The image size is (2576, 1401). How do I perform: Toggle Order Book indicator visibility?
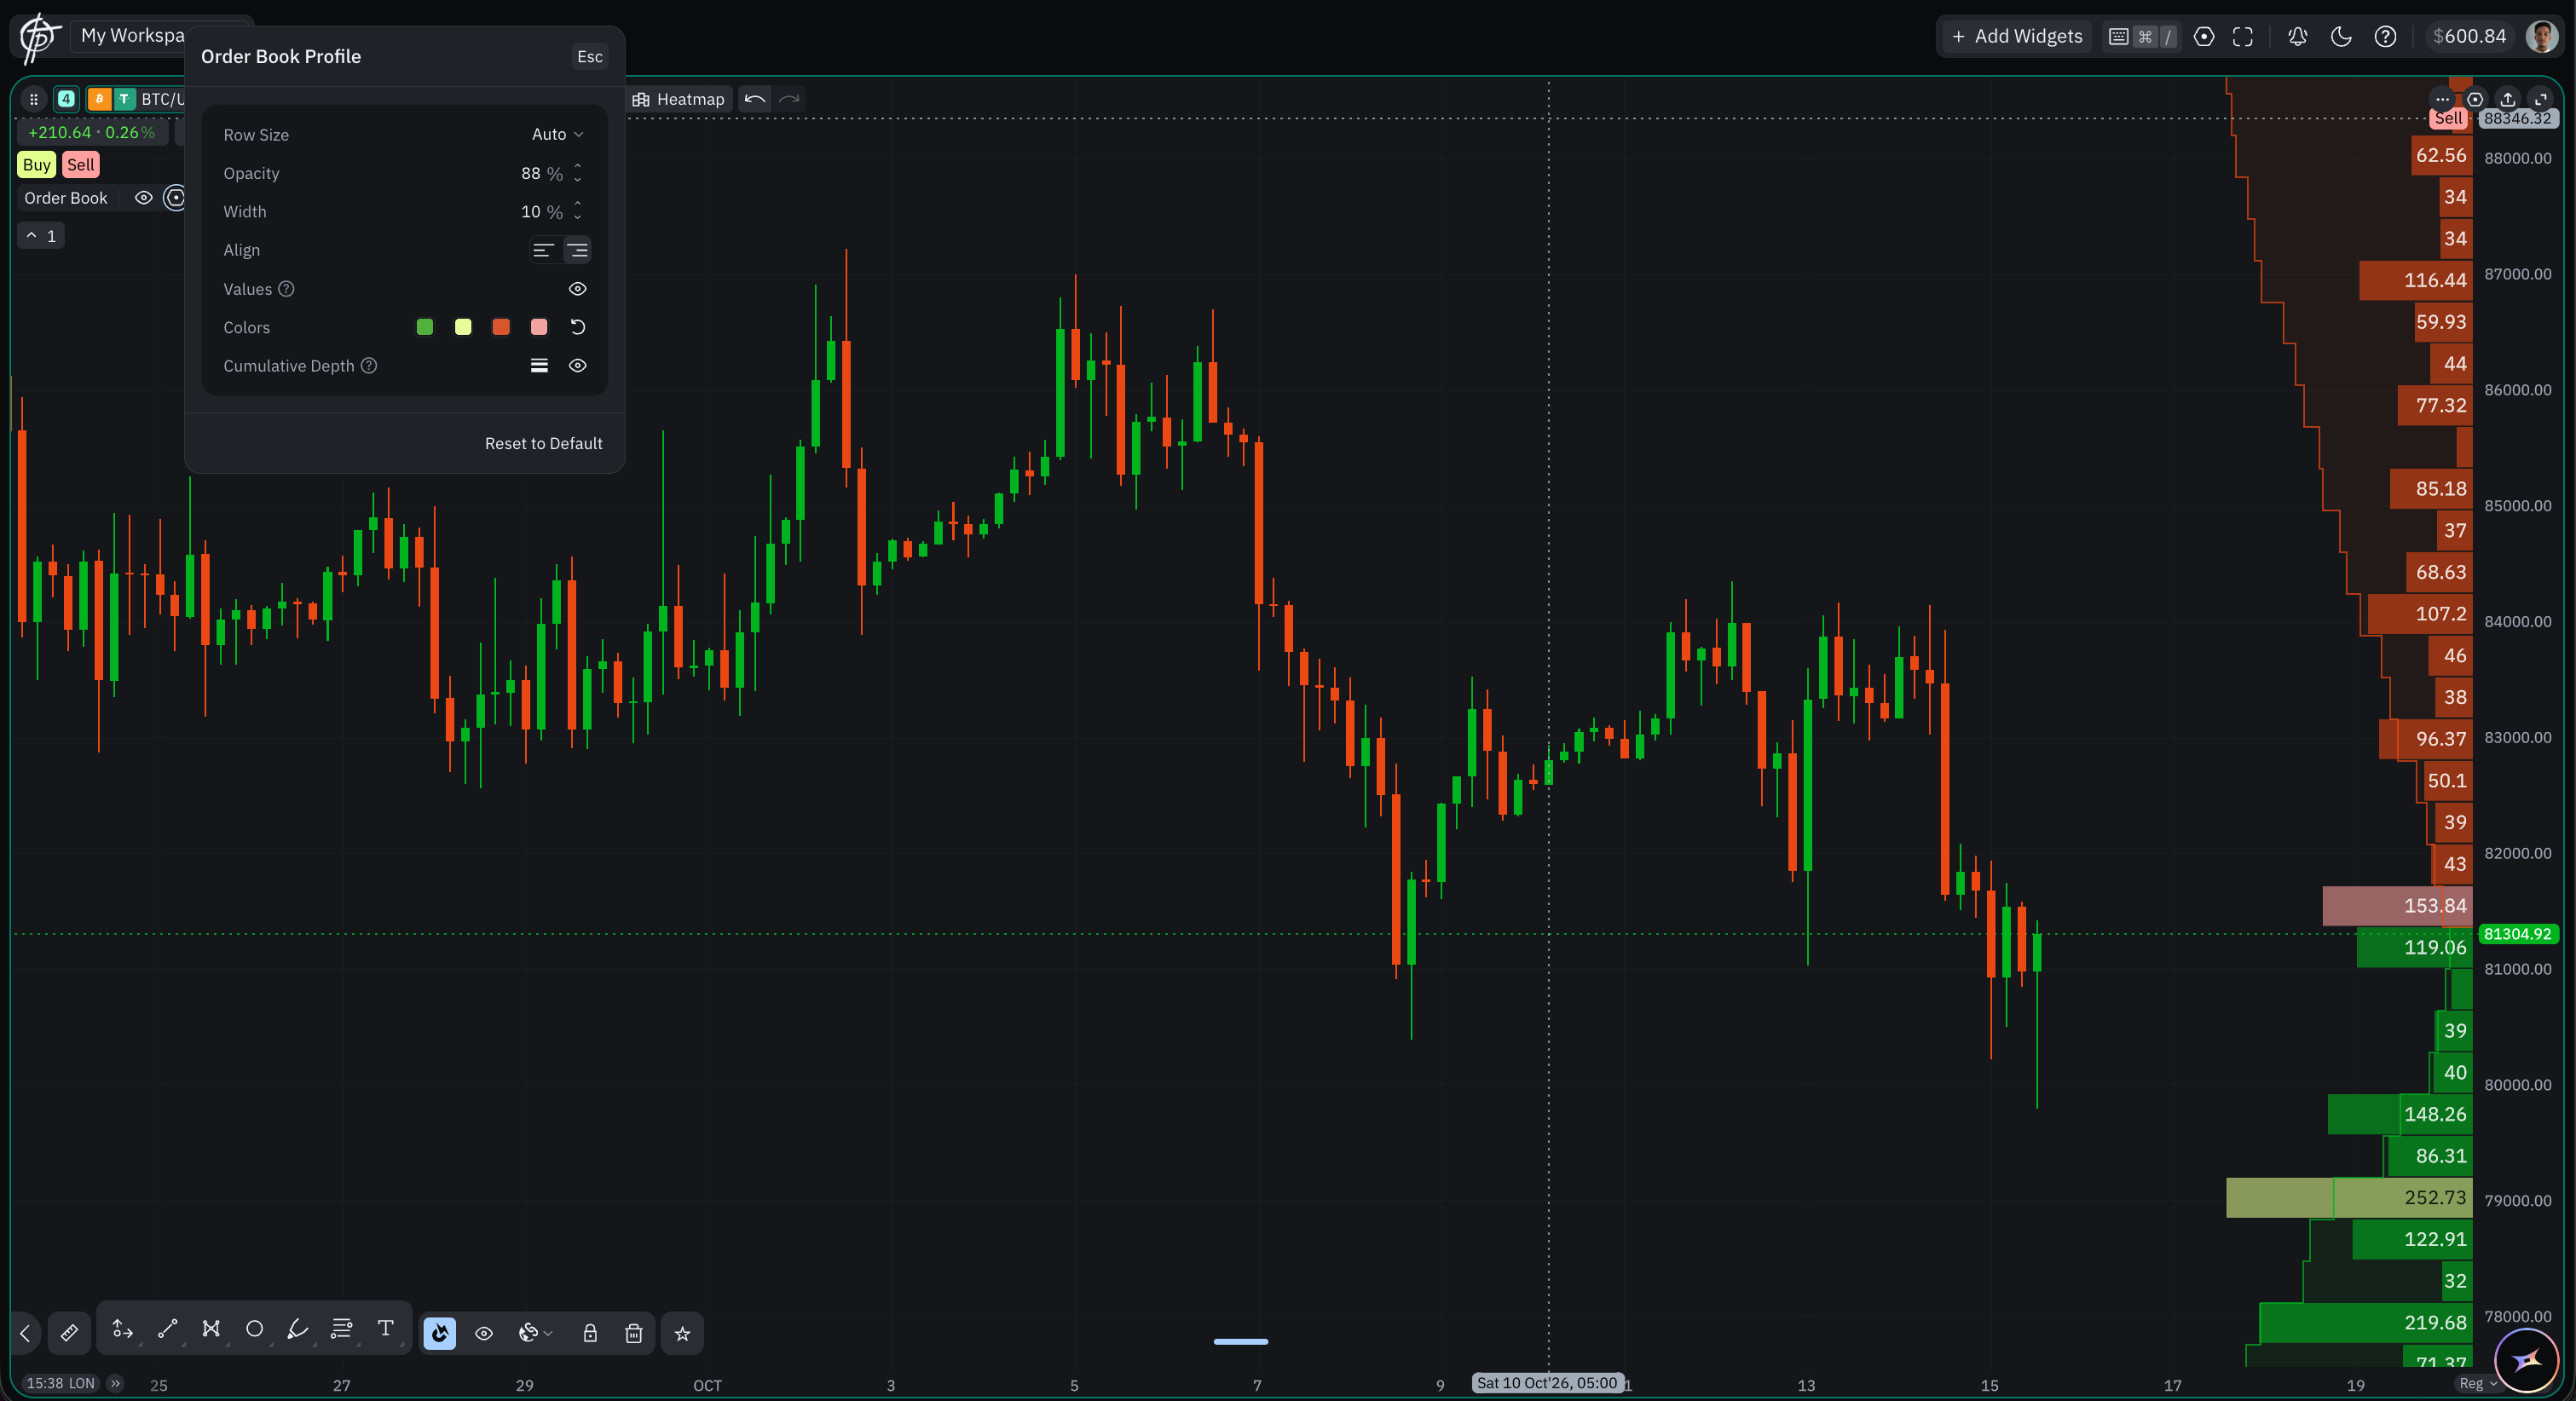pyautogui.click(x=143, y=198)
